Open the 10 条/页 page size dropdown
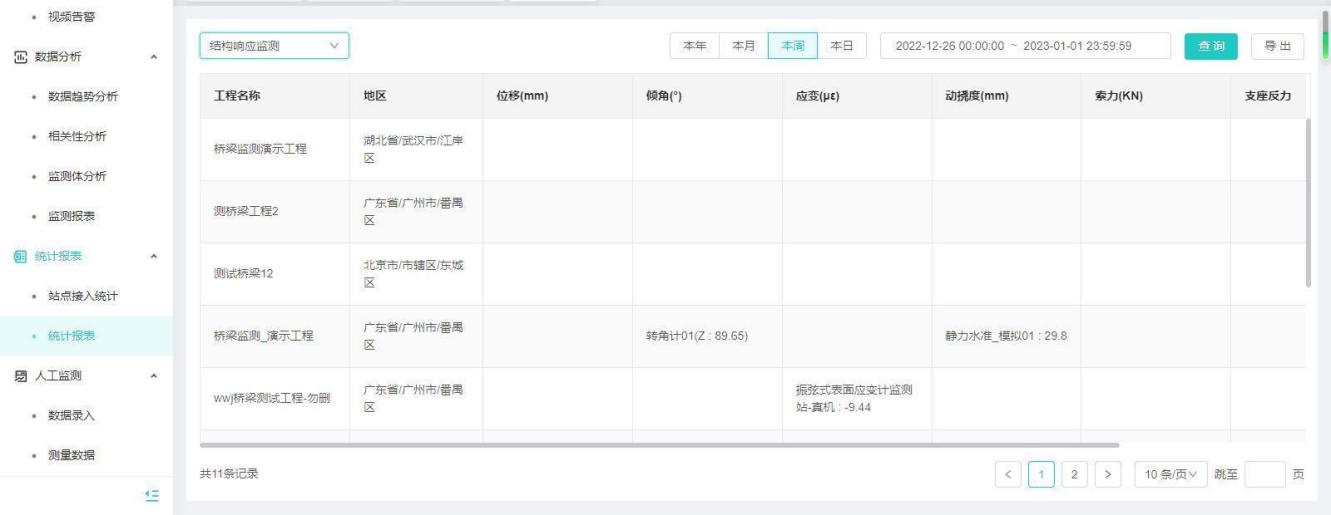 pyautogui.click(x=1170, y=473)
